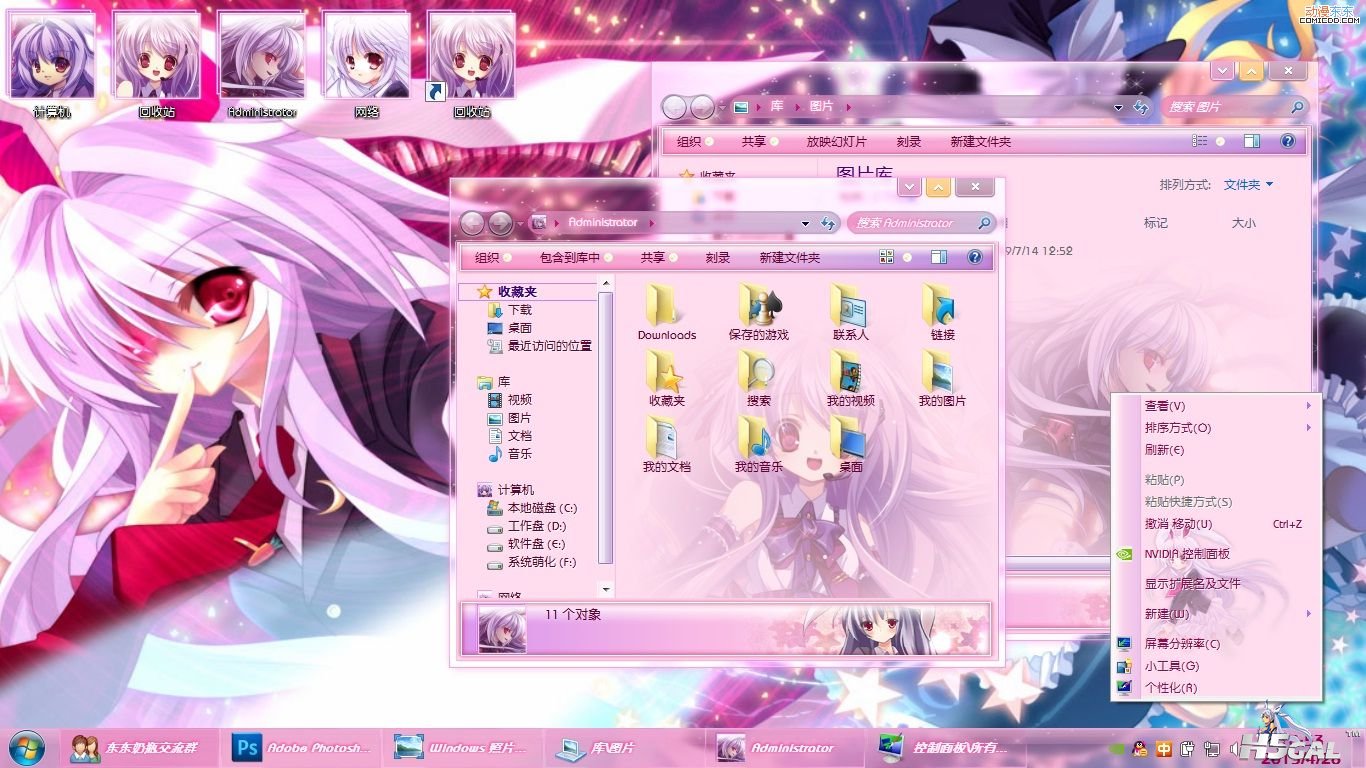Click 刻录 in Administrator window toolbar

(718, 257)
